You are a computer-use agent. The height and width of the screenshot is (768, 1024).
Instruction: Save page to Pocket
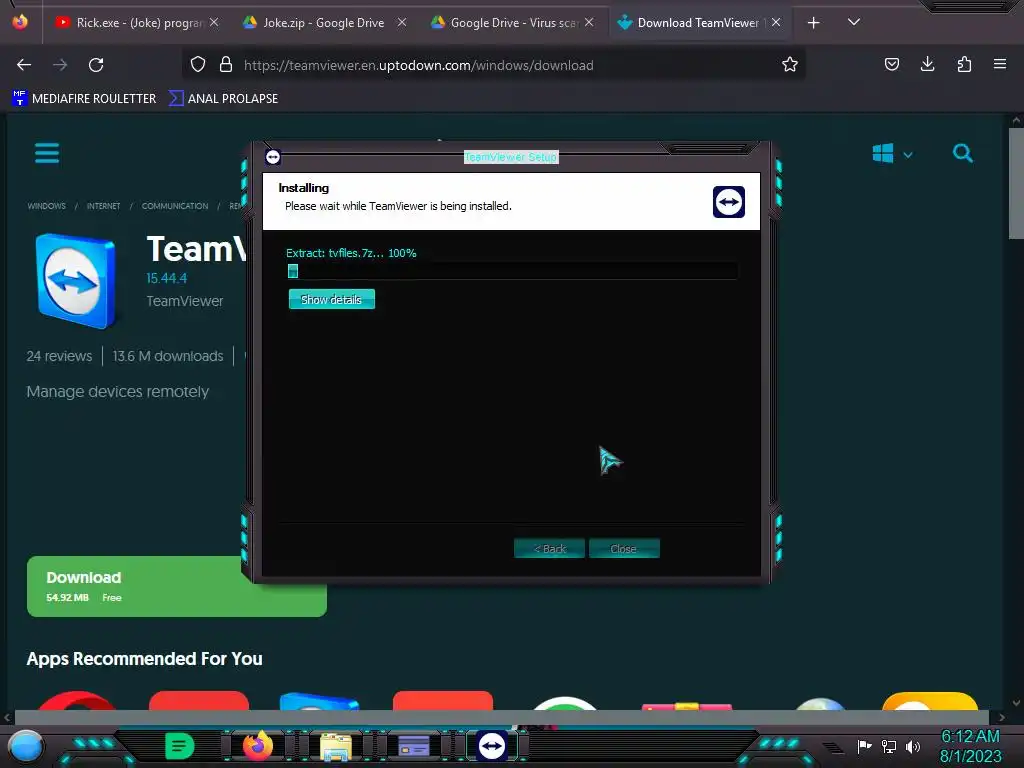click(891, 64)
